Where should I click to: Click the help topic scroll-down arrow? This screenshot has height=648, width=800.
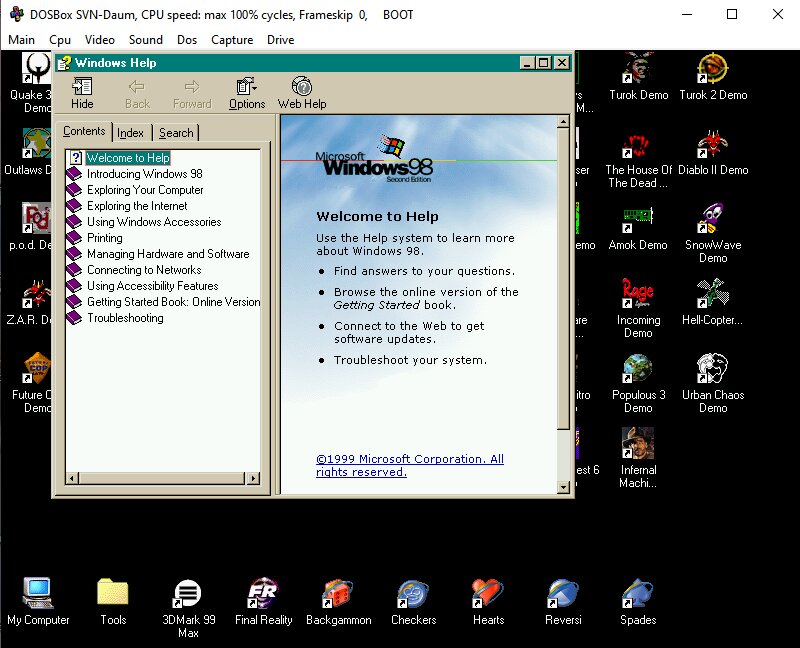(563, 487)
